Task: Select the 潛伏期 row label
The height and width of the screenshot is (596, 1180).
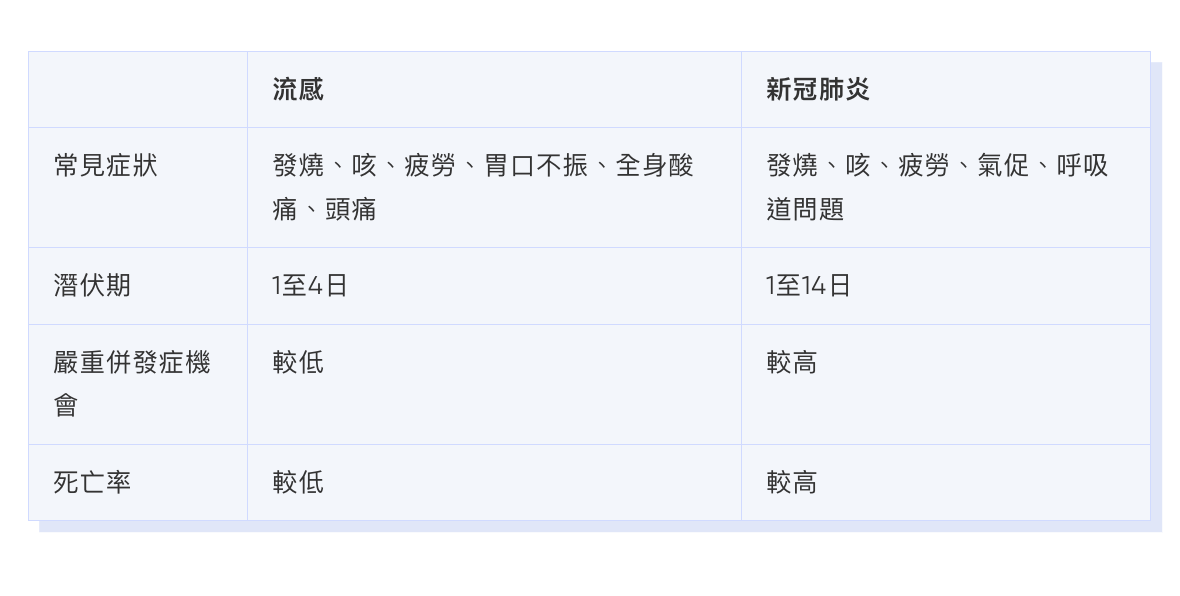Action: tap(92, 286)
